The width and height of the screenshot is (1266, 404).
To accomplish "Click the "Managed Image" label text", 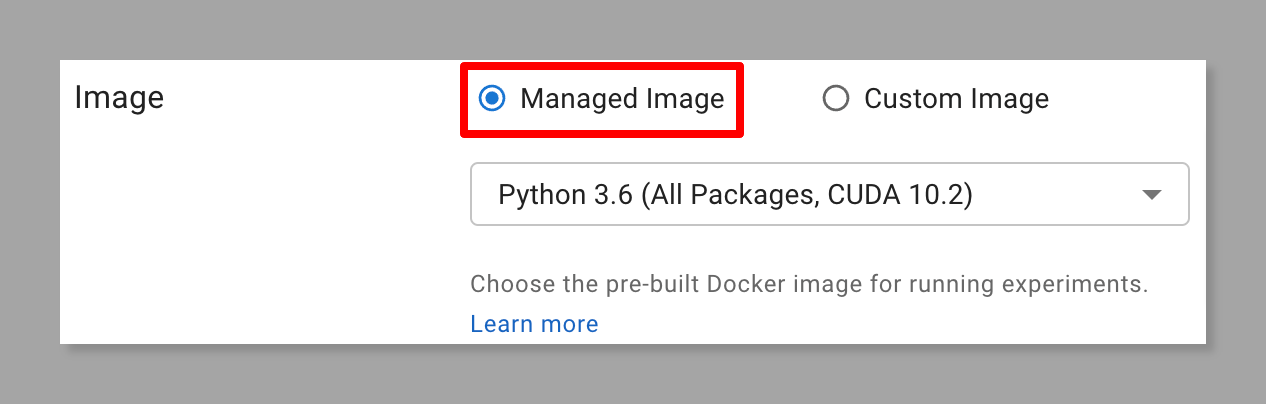I will click(x=622, y=99).
